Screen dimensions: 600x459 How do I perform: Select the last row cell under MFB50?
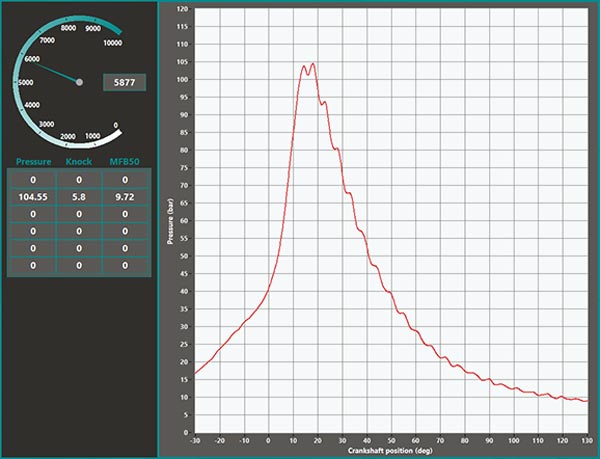click(x=125, y=265)
